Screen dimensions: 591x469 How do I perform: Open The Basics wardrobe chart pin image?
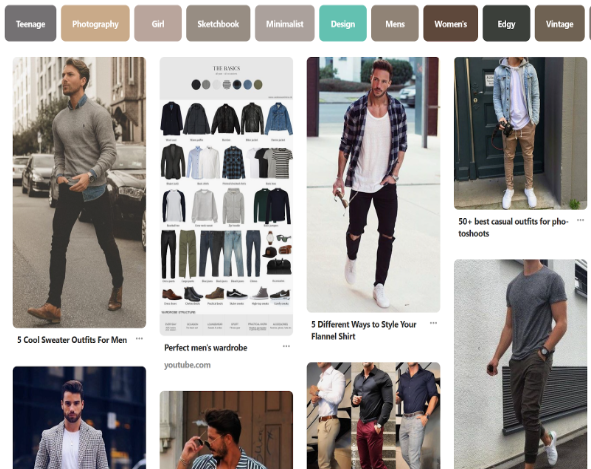226,196
